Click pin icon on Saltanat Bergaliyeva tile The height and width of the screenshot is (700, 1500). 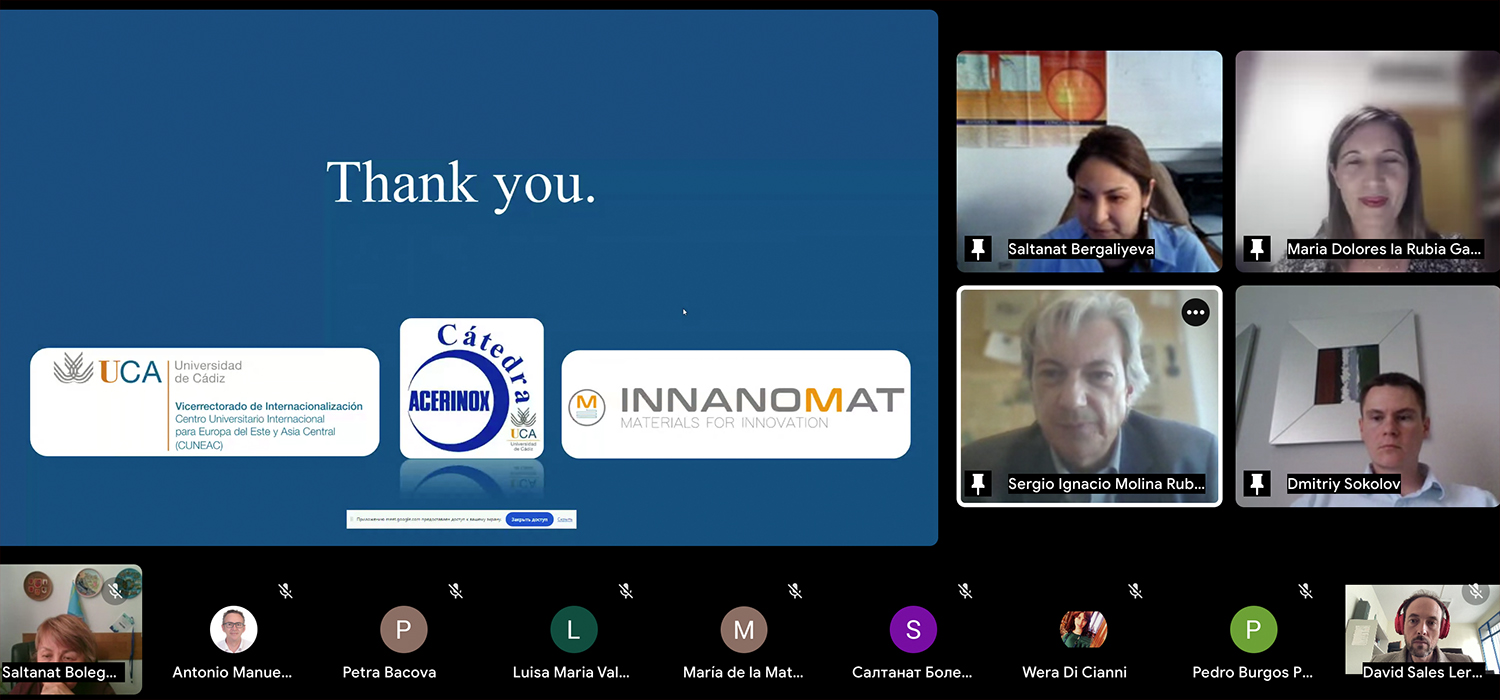(978, 249)
